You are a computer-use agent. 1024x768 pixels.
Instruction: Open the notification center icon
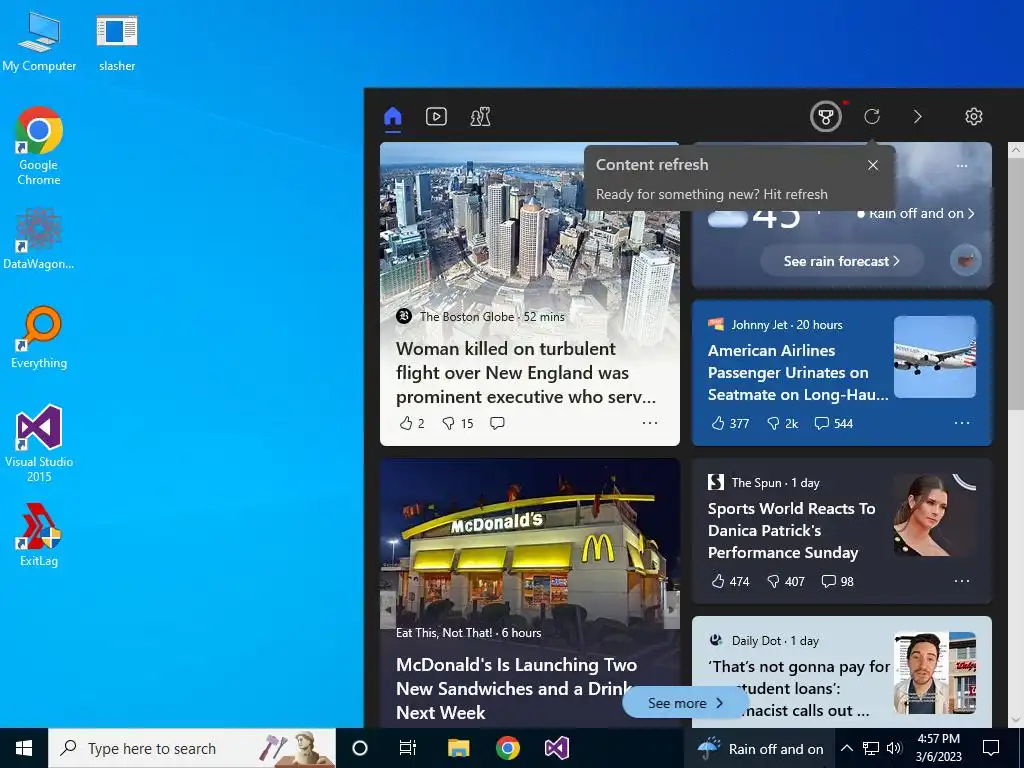point(991,748)
